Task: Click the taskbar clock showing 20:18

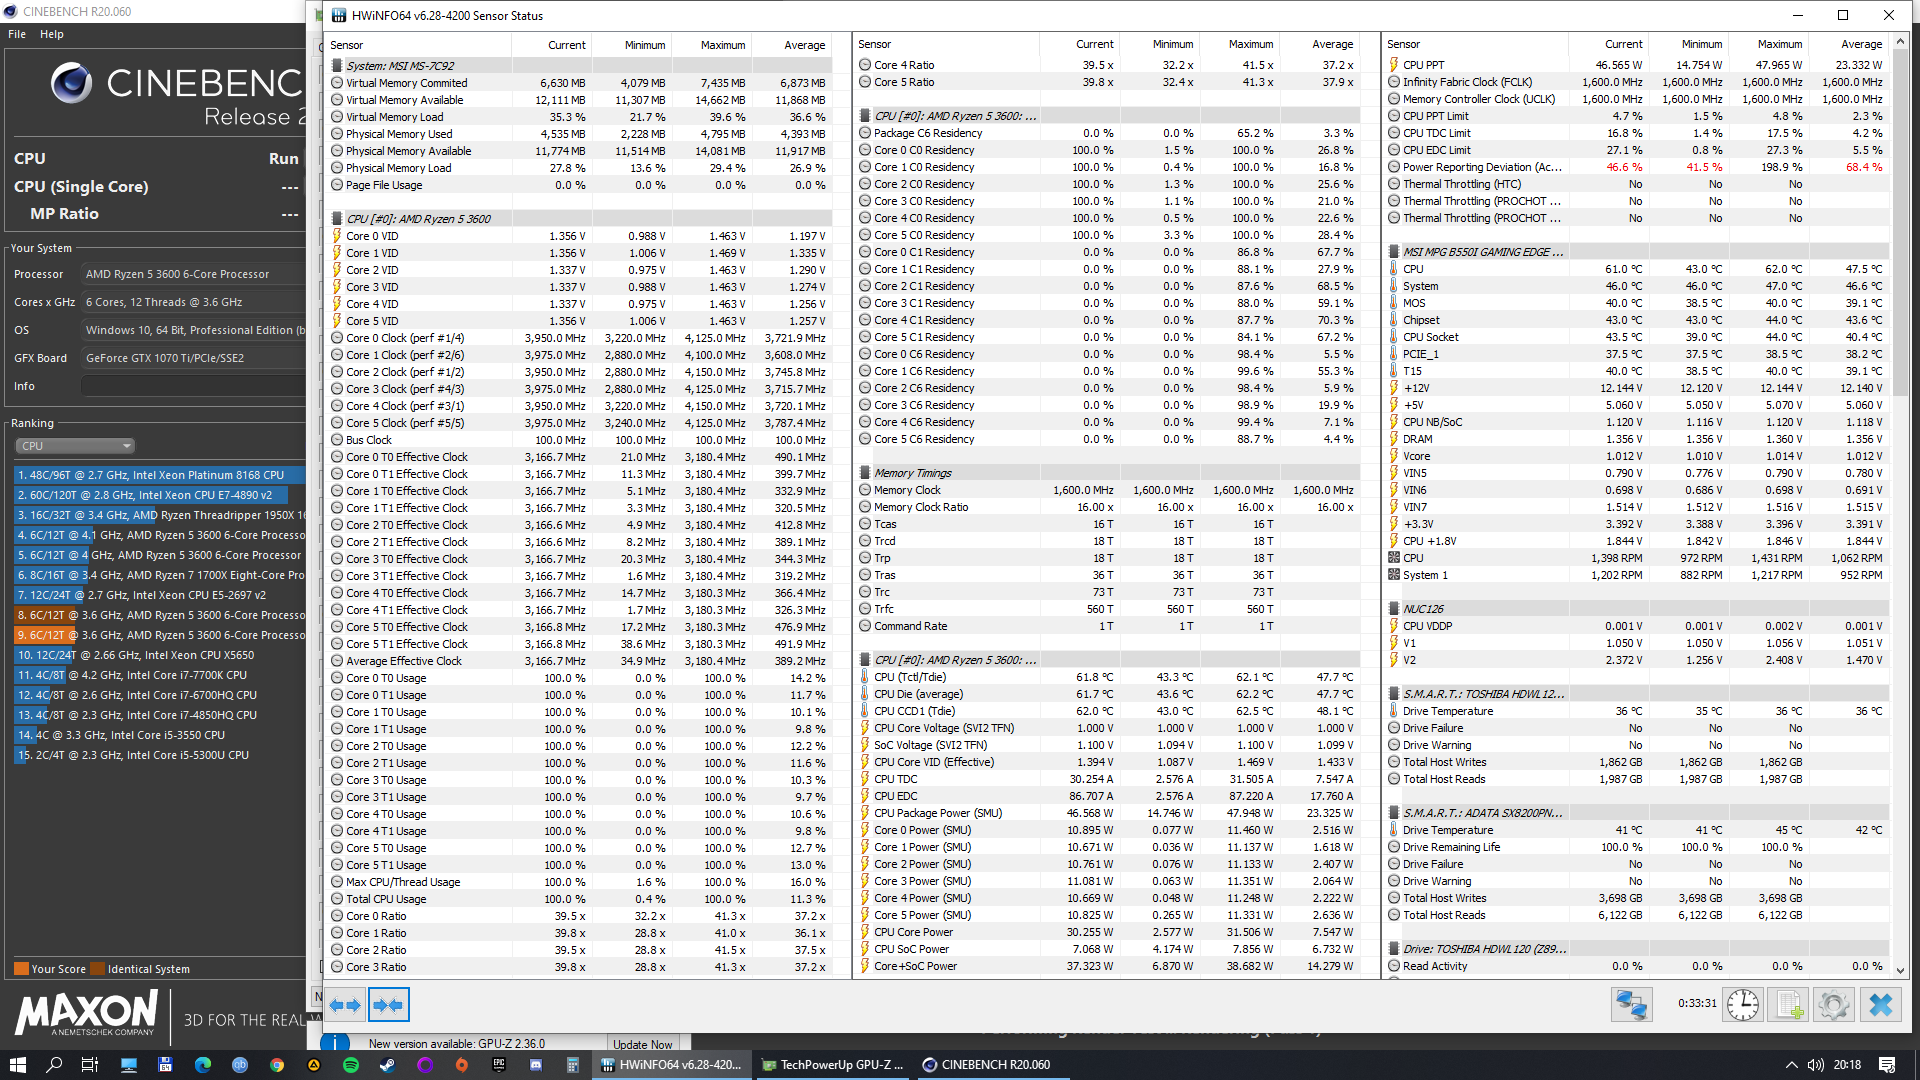Action: coord(1846,1065)
